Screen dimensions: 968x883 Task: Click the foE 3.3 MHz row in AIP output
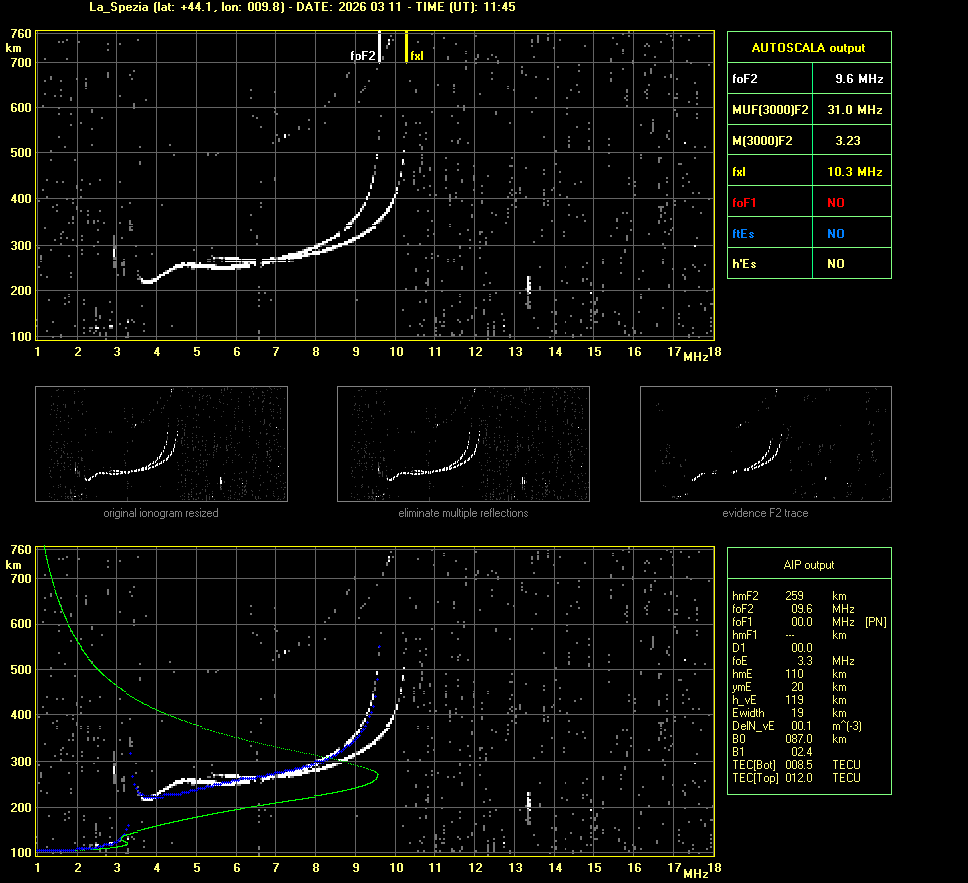[792, 660]
